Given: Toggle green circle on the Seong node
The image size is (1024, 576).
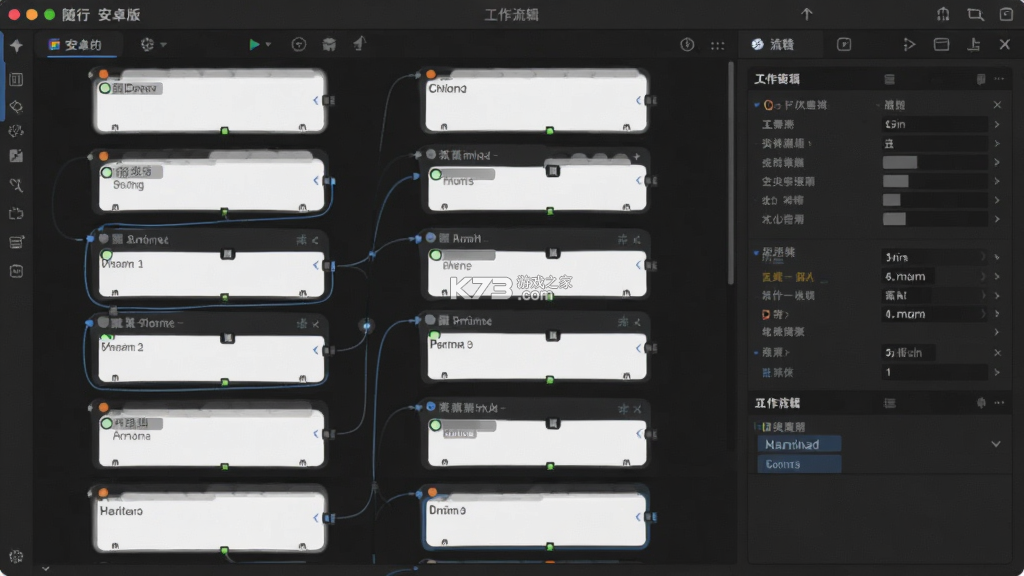Looking at the screenshot, I should coord(107,172).
